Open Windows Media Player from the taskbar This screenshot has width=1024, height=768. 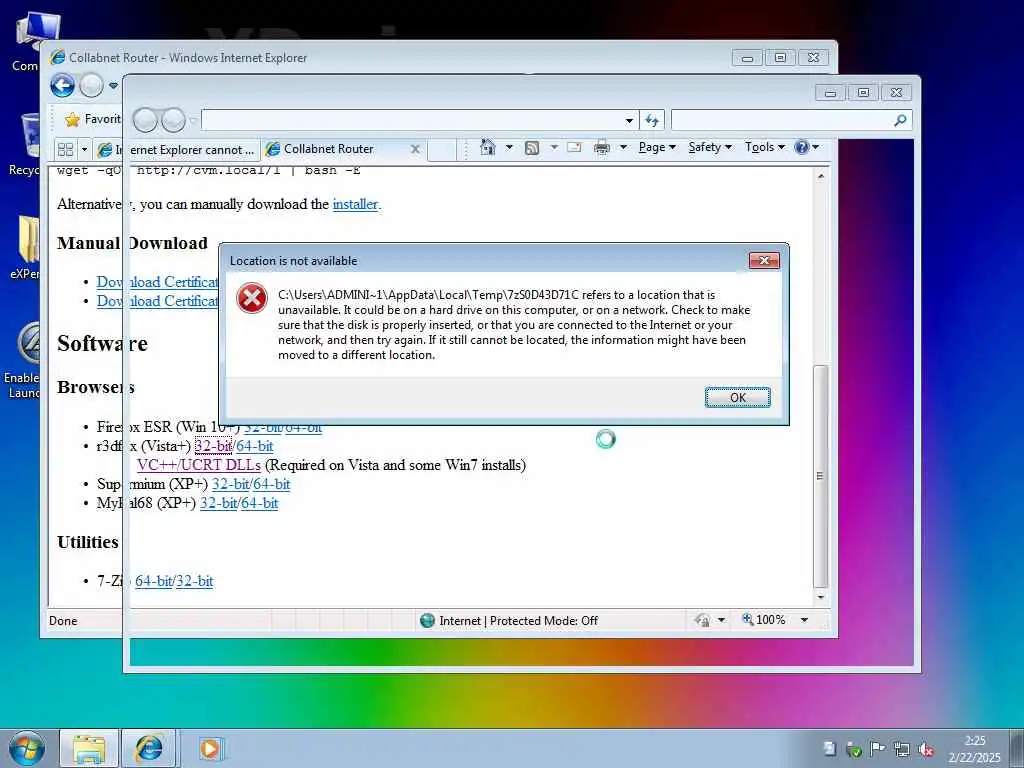(x=210, y=748)
